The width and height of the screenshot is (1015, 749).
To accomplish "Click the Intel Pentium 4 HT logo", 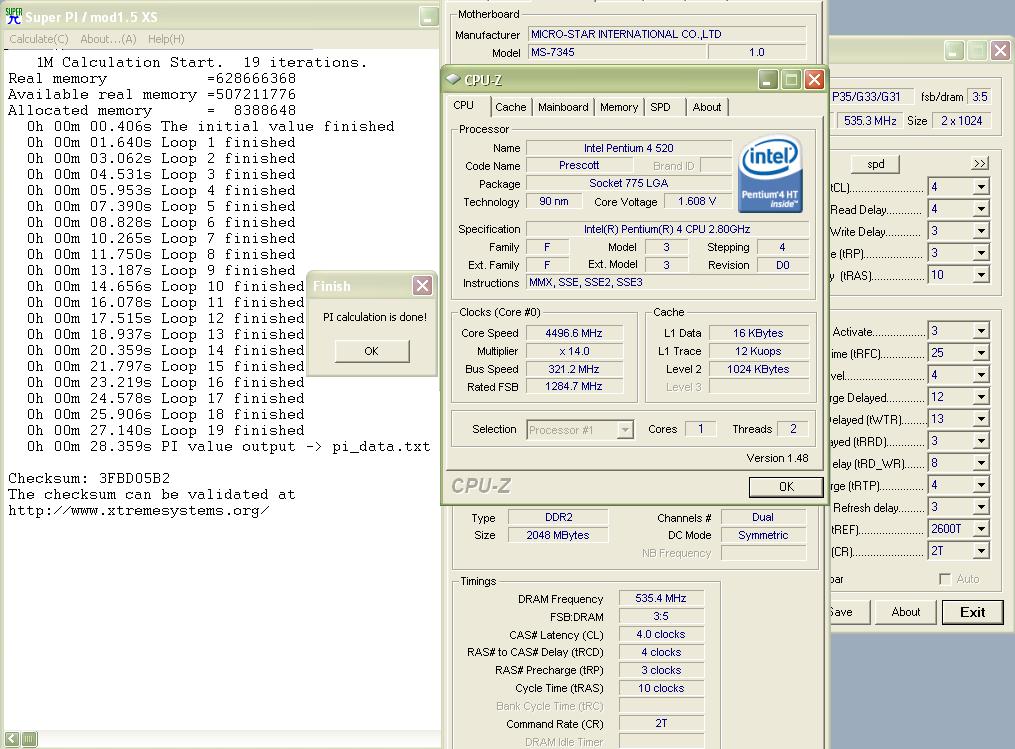I will pyautogui.click(x=770, y=173).
